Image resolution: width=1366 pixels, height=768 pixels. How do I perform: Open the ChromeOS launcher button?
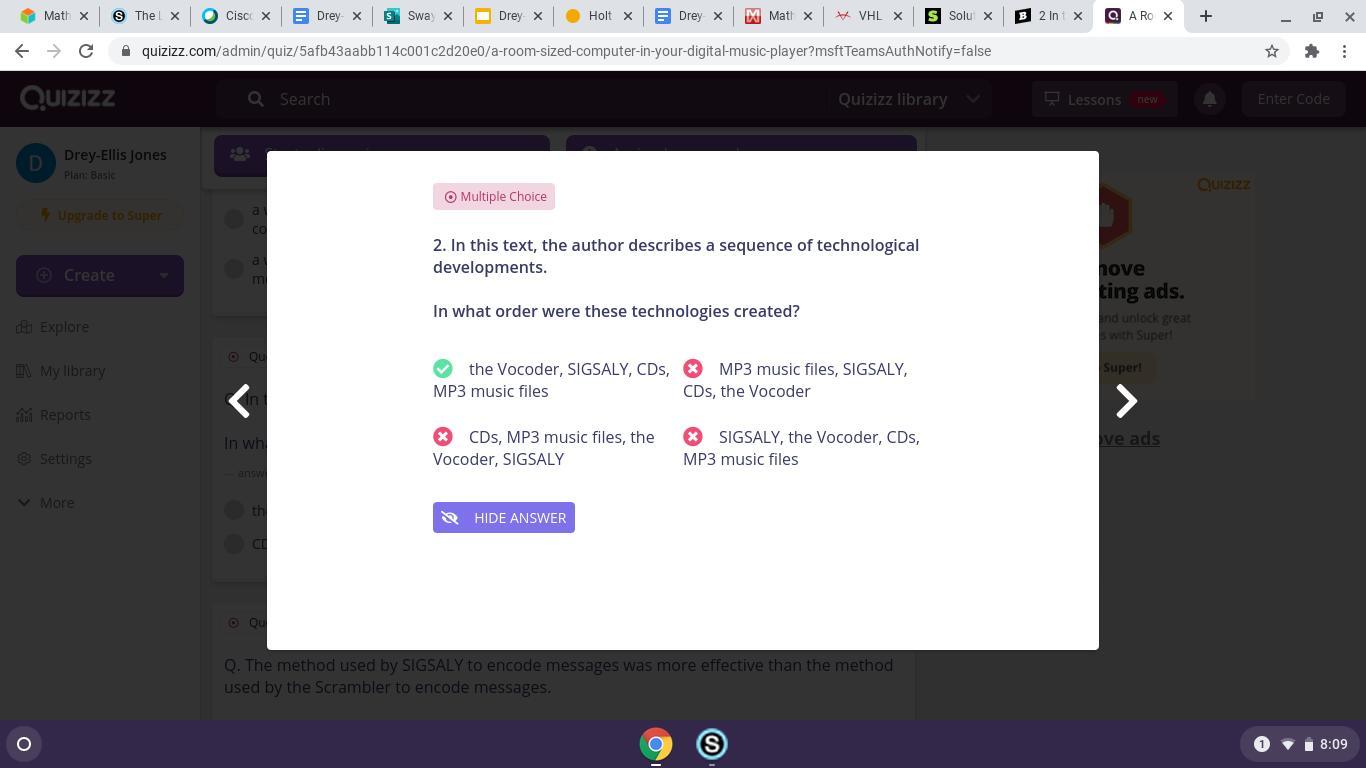pos(24,744)
